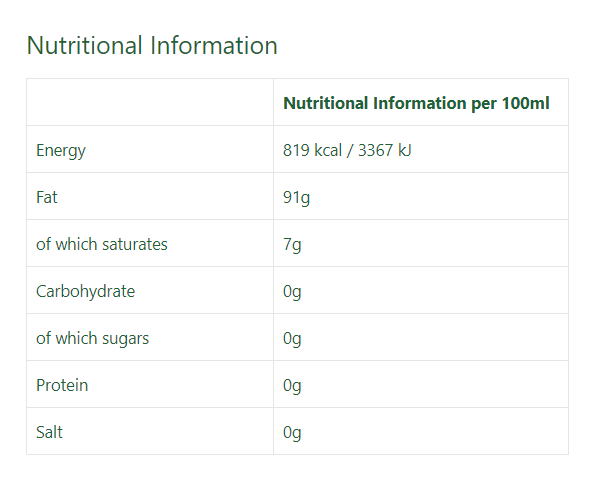The image size is (600, 500).
Task: Click the Energy row label
Action: (x=61, y=151)
